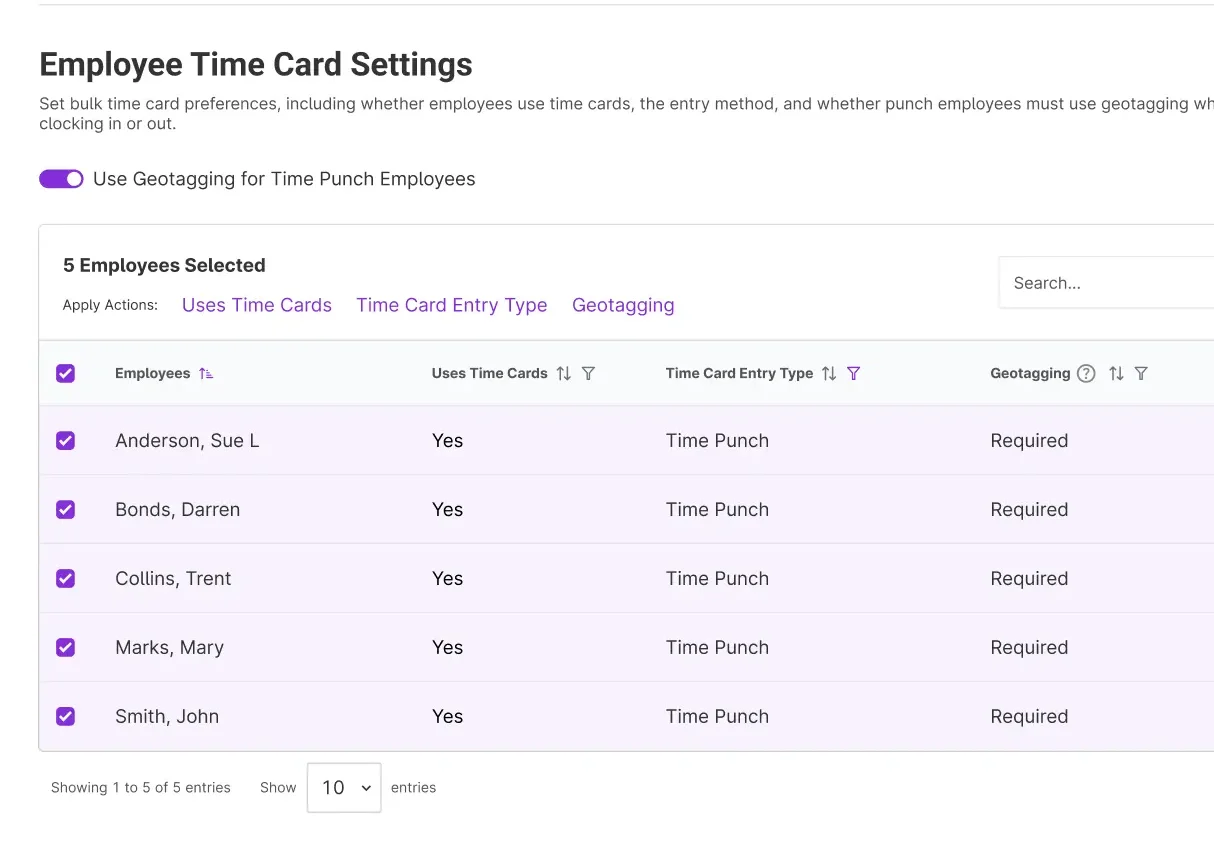Apply the Time Card Entry Type action
This screenshot has width=1214, height=868.
[x=451, y=305]
